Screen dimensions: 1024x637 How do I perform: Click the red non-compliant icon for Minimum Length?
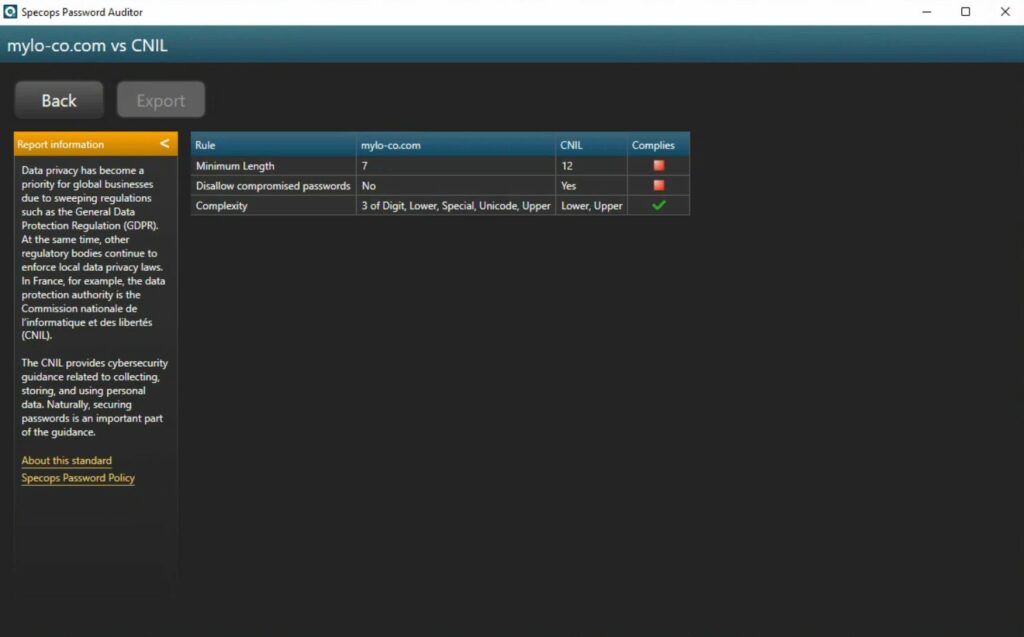tap(659, 166)
